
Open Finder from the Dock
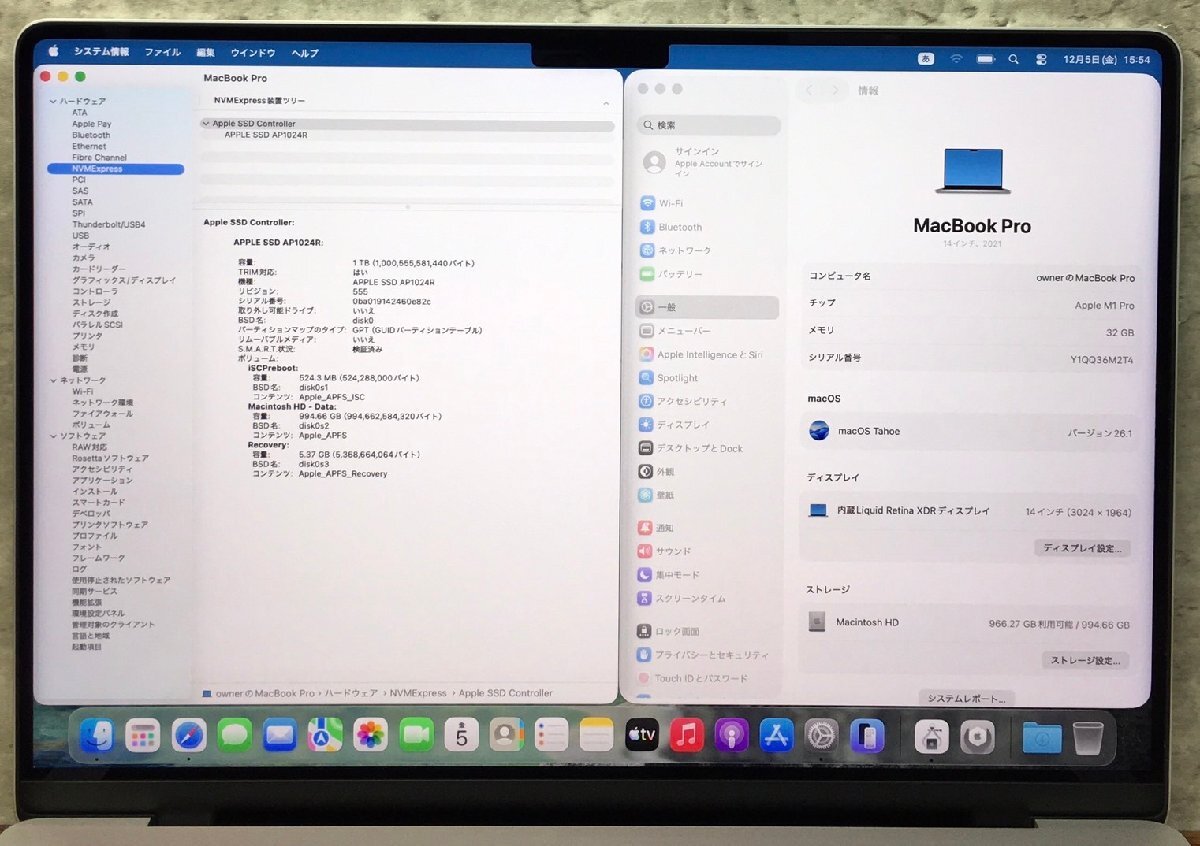tap(96, 736)
